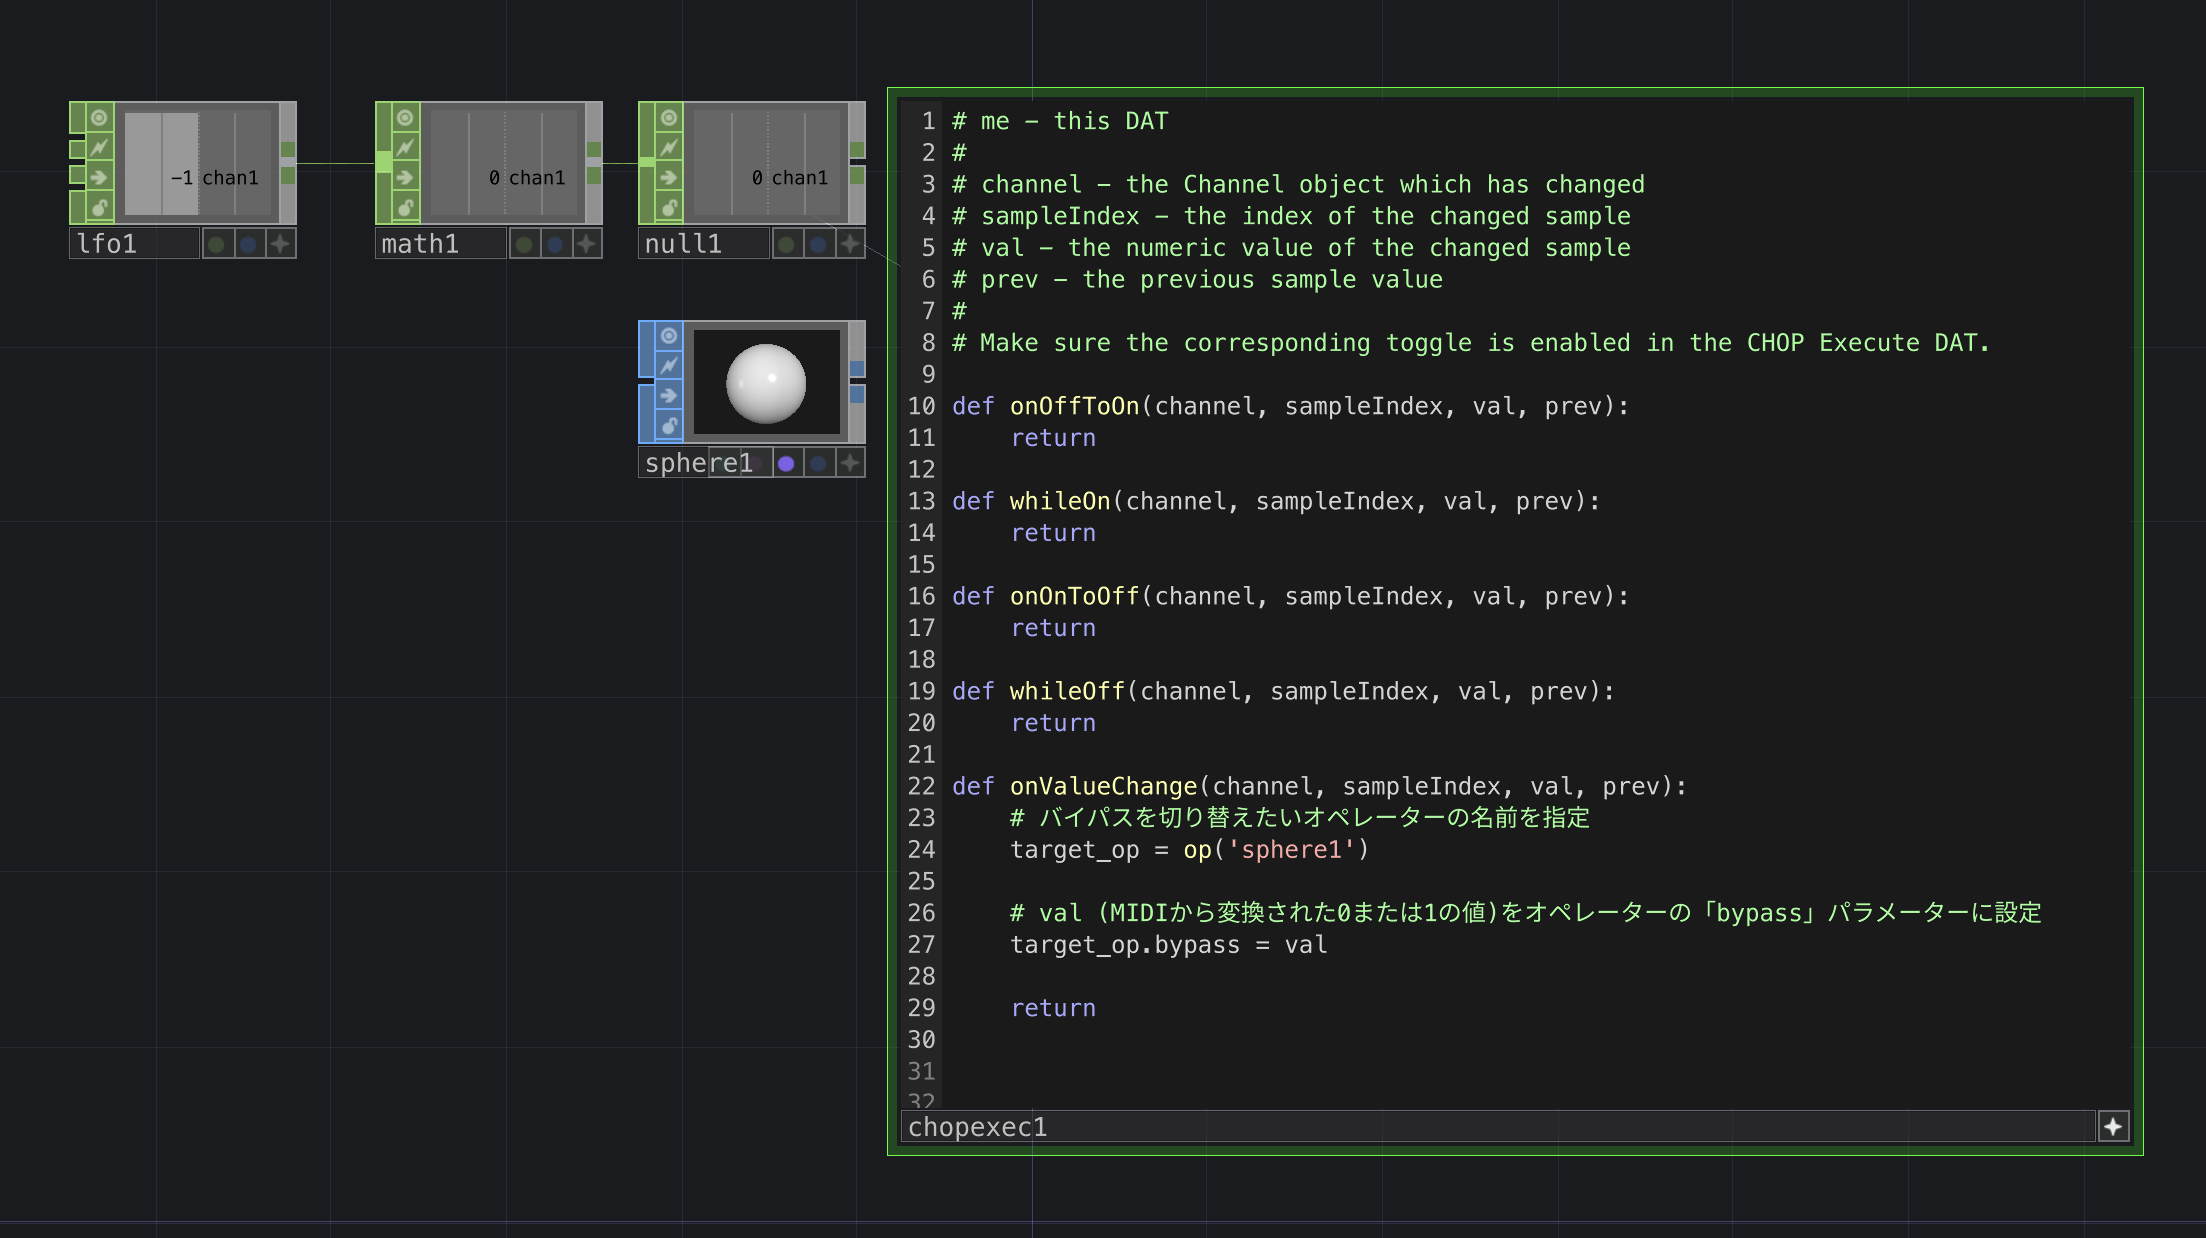Screen dimensions: 2206x1238
Task: Select the sphere1 viewer thumbnail
Action: tap(766, 383)
